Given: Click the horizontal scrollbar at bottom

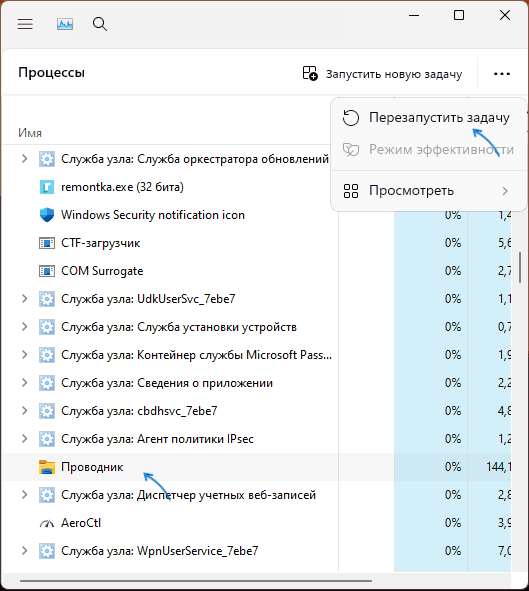Looking at the screenshot, I should [196, 581].
